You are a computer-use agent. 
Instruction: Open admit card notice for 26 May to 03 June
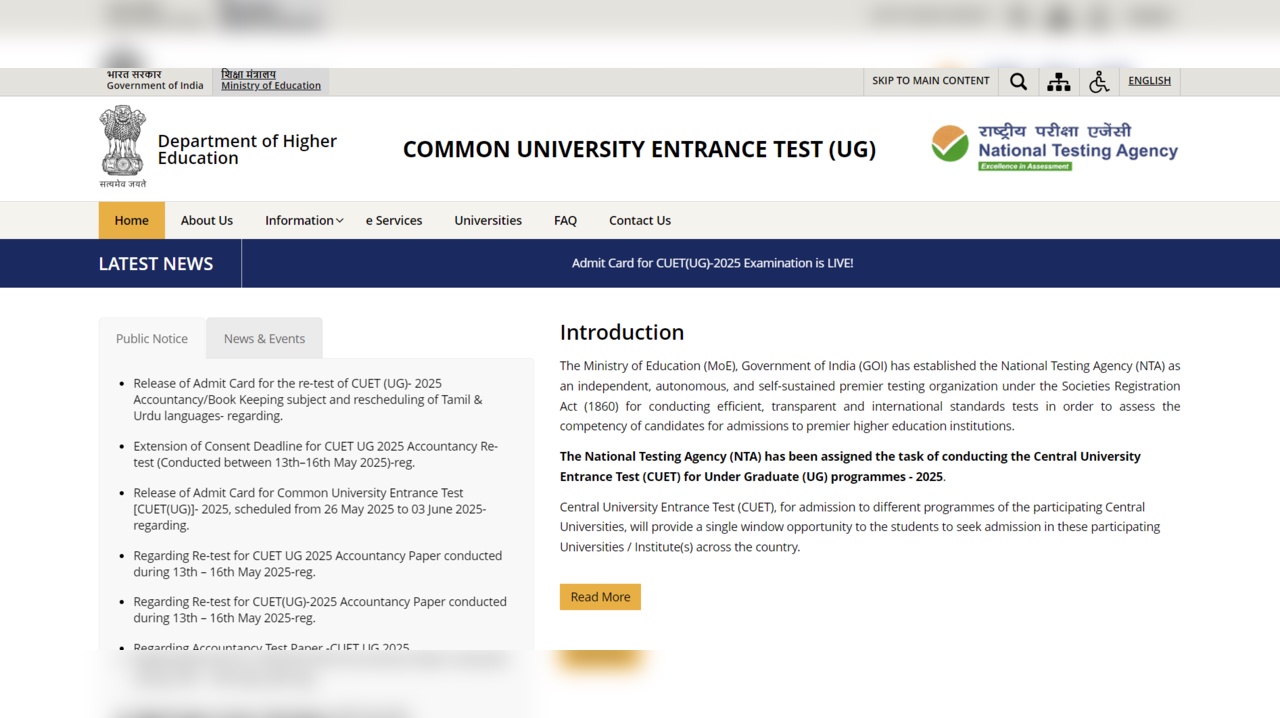point(310,509)
